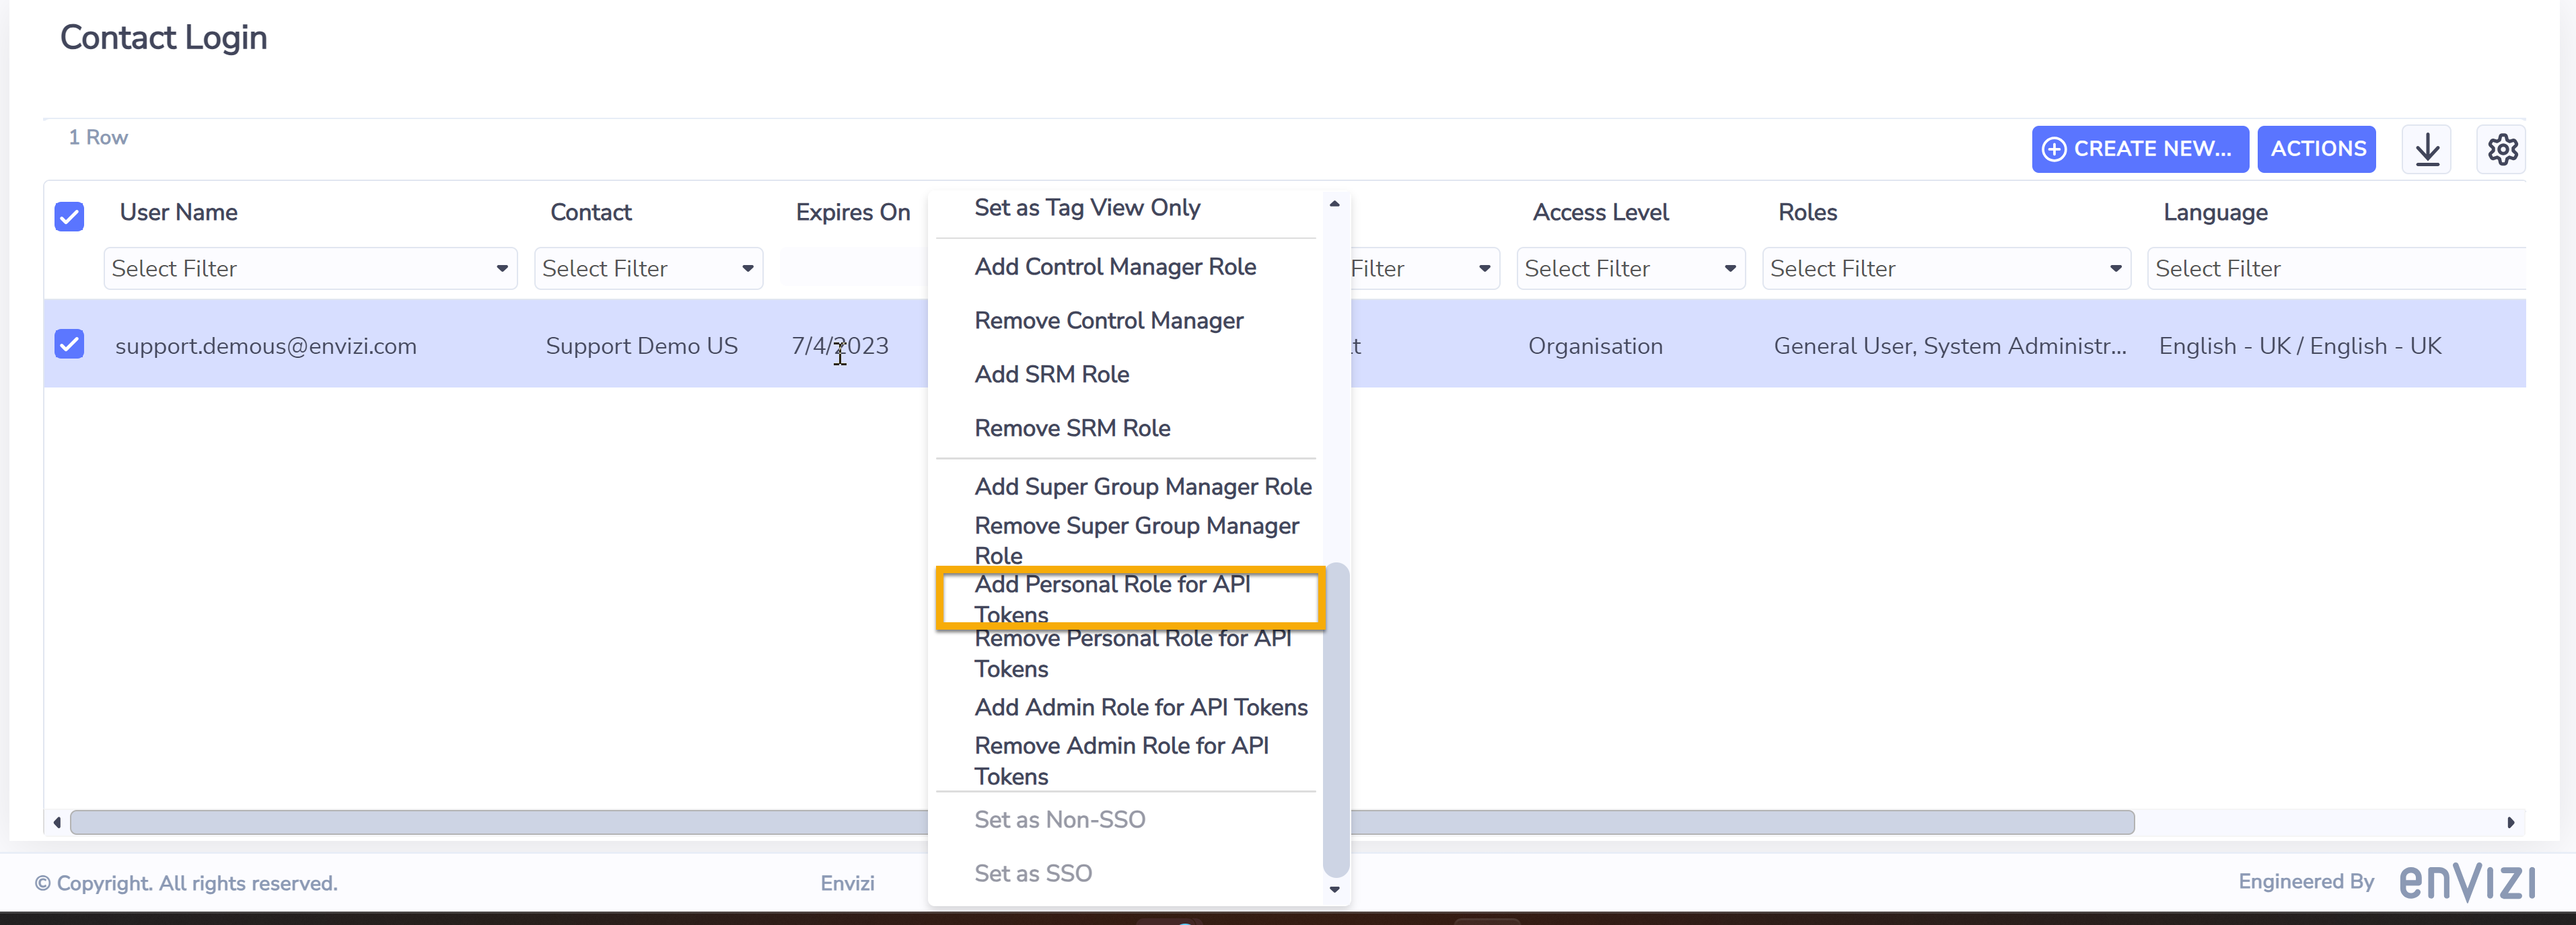Open the Contact filter dropdown
Image resolution: width=2576 pixels, height=925 pixels.
pos(648,268)
